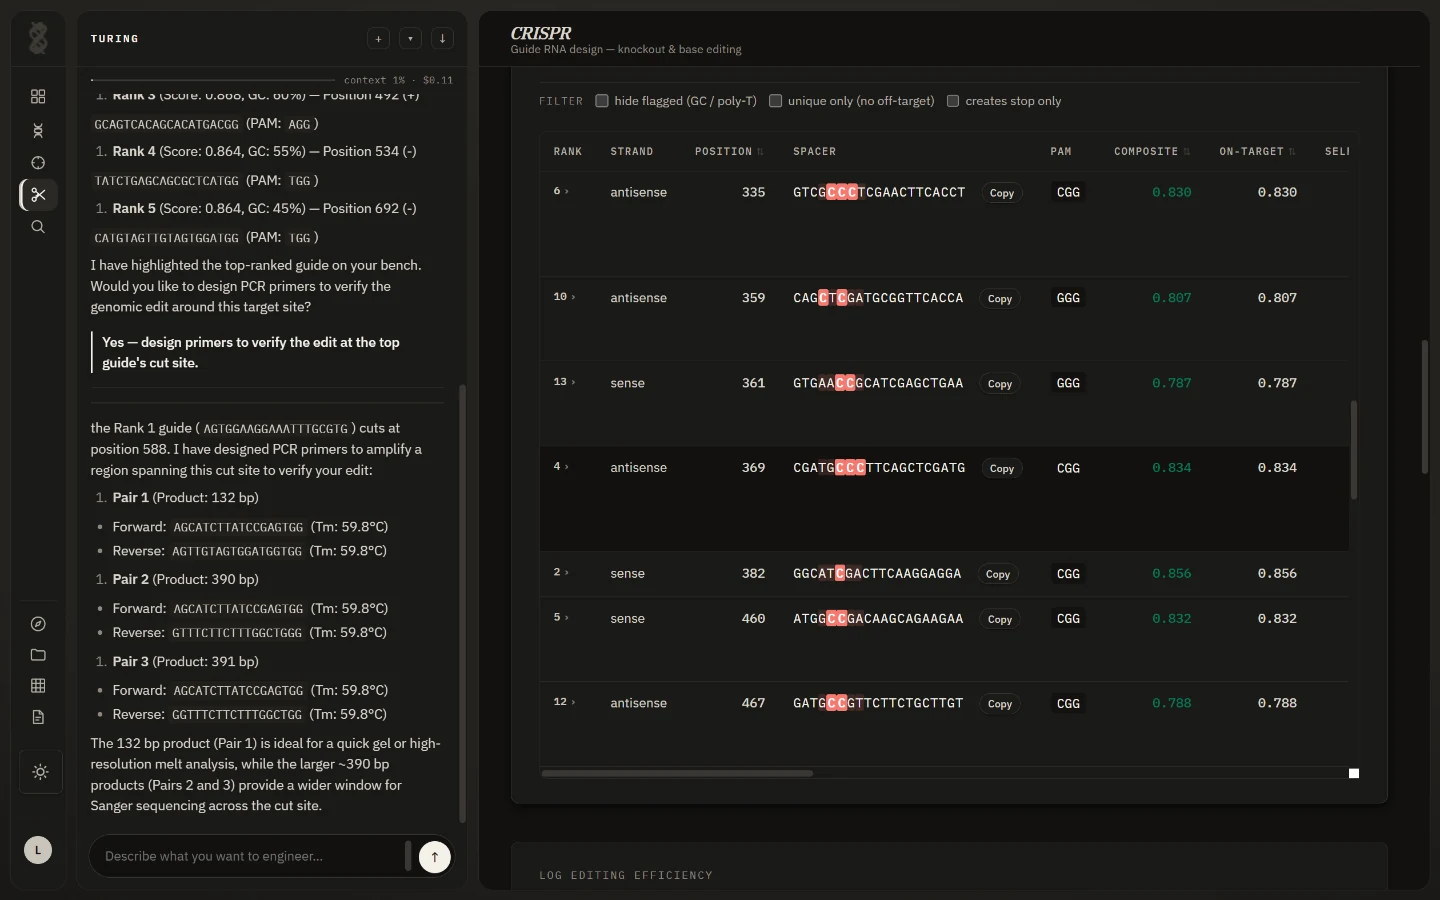The height and width of the screenshot is (900, 1440).
Task: Copy spacer GTGAACCGCATCGAGCTGAA
Action: tap(999, 384)
